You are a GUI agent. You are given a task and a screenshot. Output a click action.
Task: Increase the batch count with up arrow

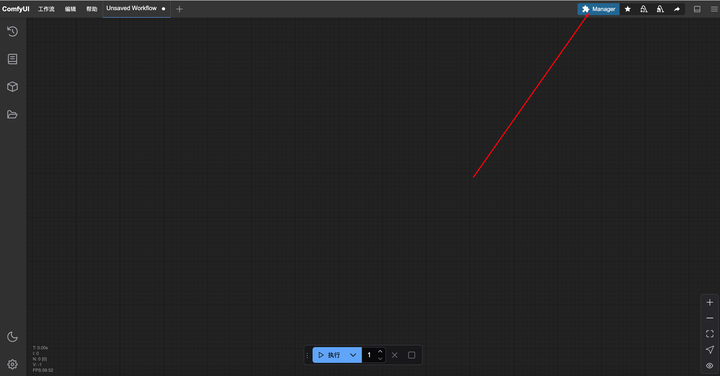(x=380, y=352)
